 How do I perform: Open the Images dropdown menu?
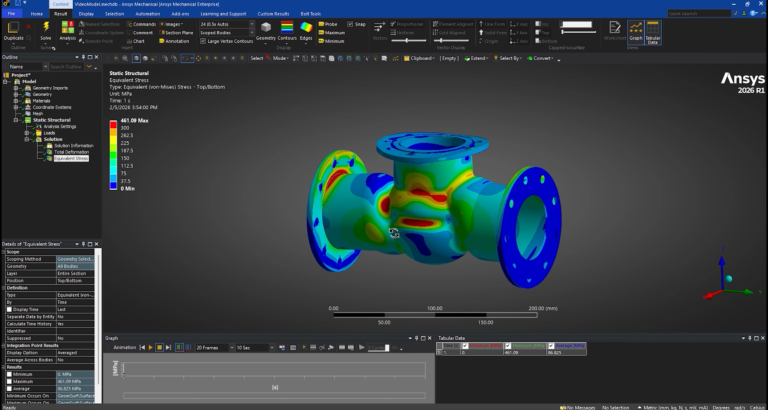(x=172, y=24)
